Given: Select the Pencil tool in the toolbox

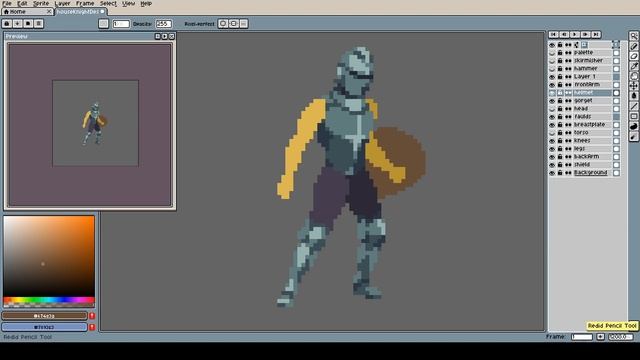Looking at the screenshot, I should [633, 46].
